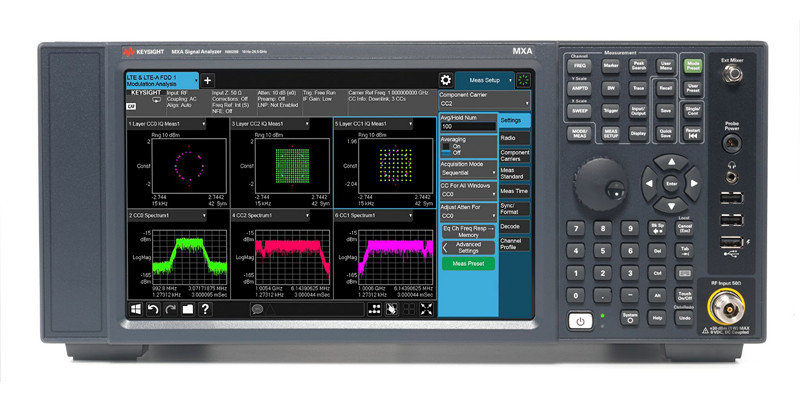
Task: Push the MODE/MEAS hardkey
Action: pyautogui.click(x=579, y=133)
